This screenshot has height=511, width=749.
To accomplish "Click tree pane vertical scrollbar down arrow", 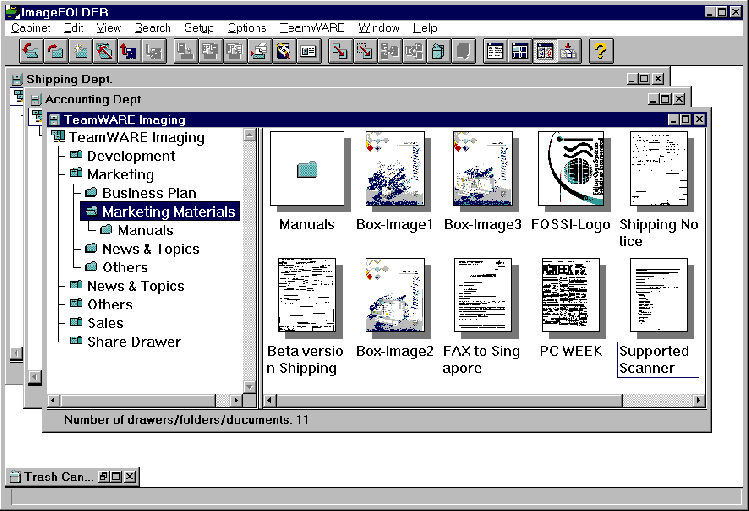I will [249, 386].
